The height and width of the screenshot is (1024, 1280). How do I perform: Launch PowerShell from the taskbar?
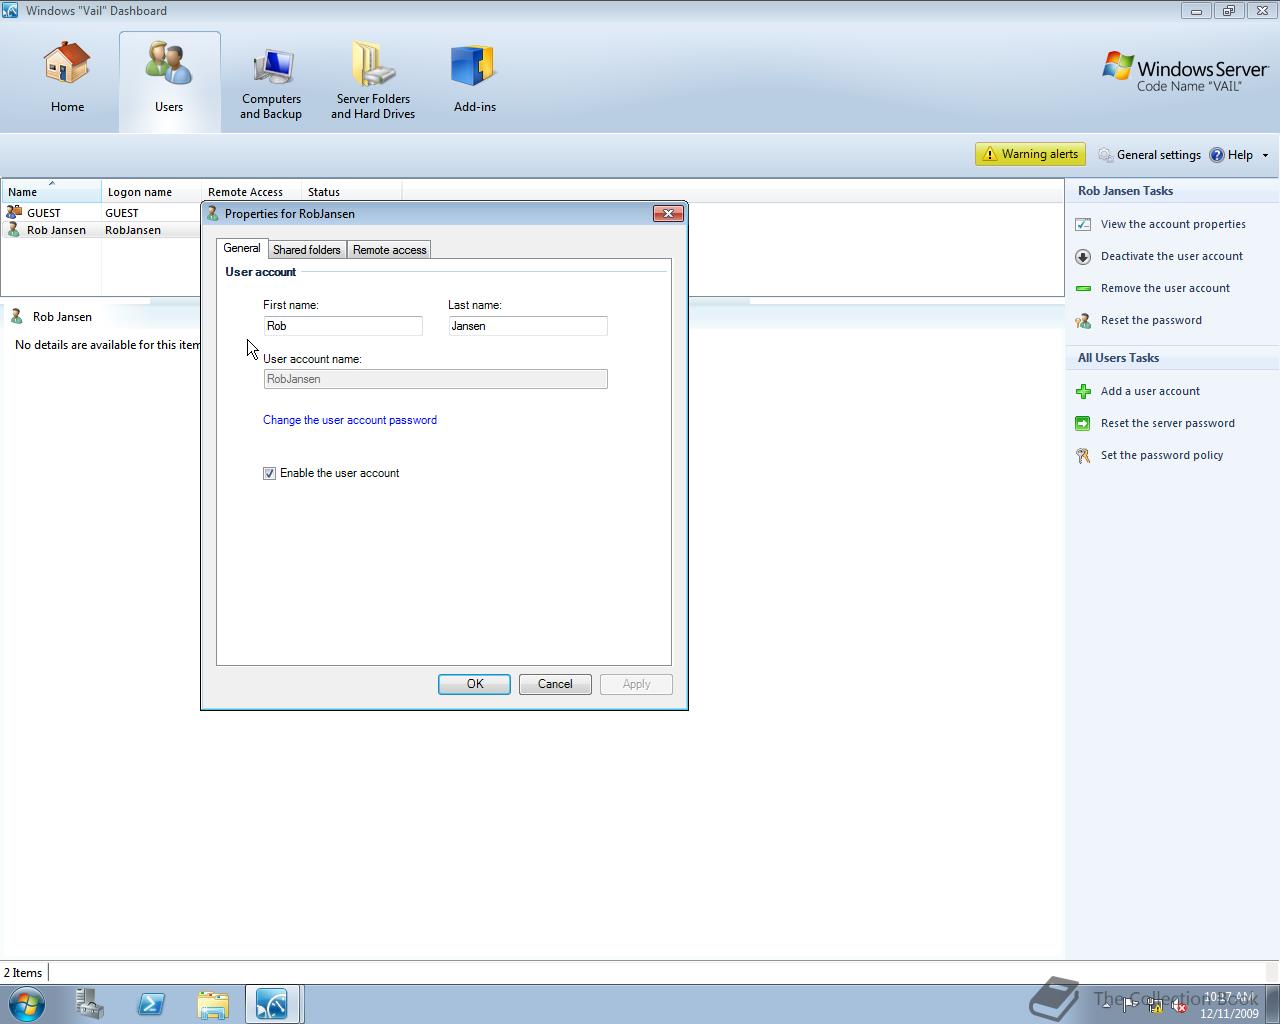[151, 1004]
